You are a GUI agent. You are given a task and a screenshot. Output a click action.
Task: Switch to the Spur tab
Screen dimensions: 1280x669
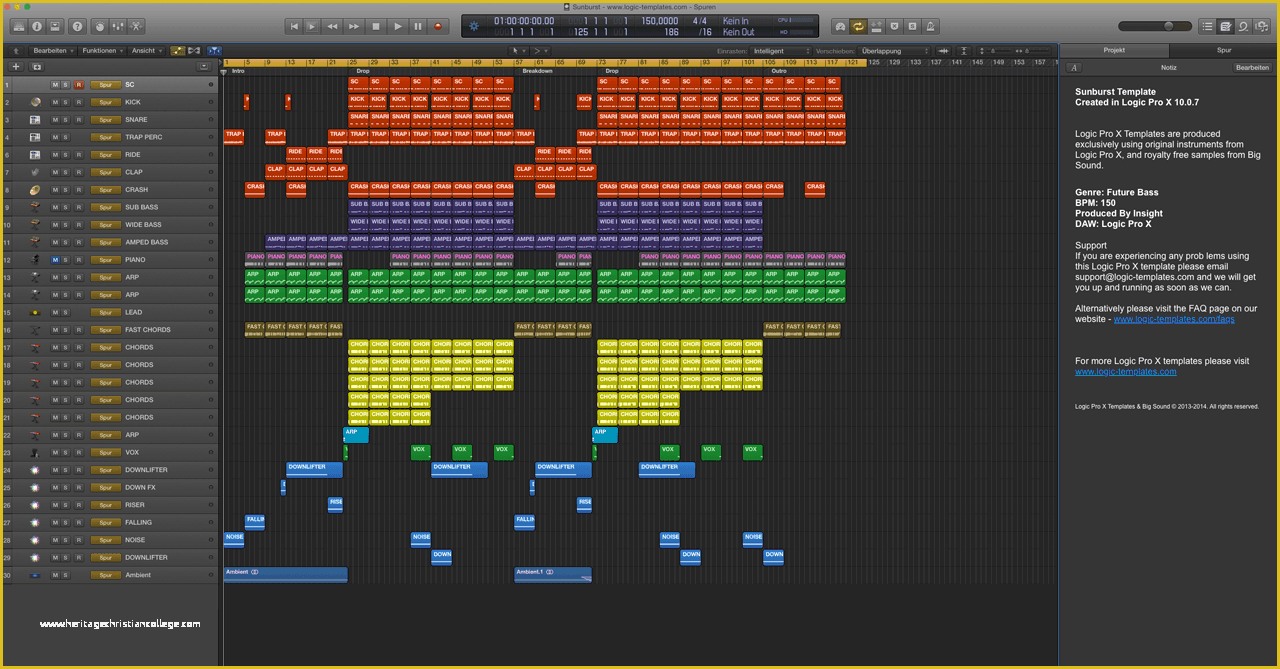[x=1224, y=50]
